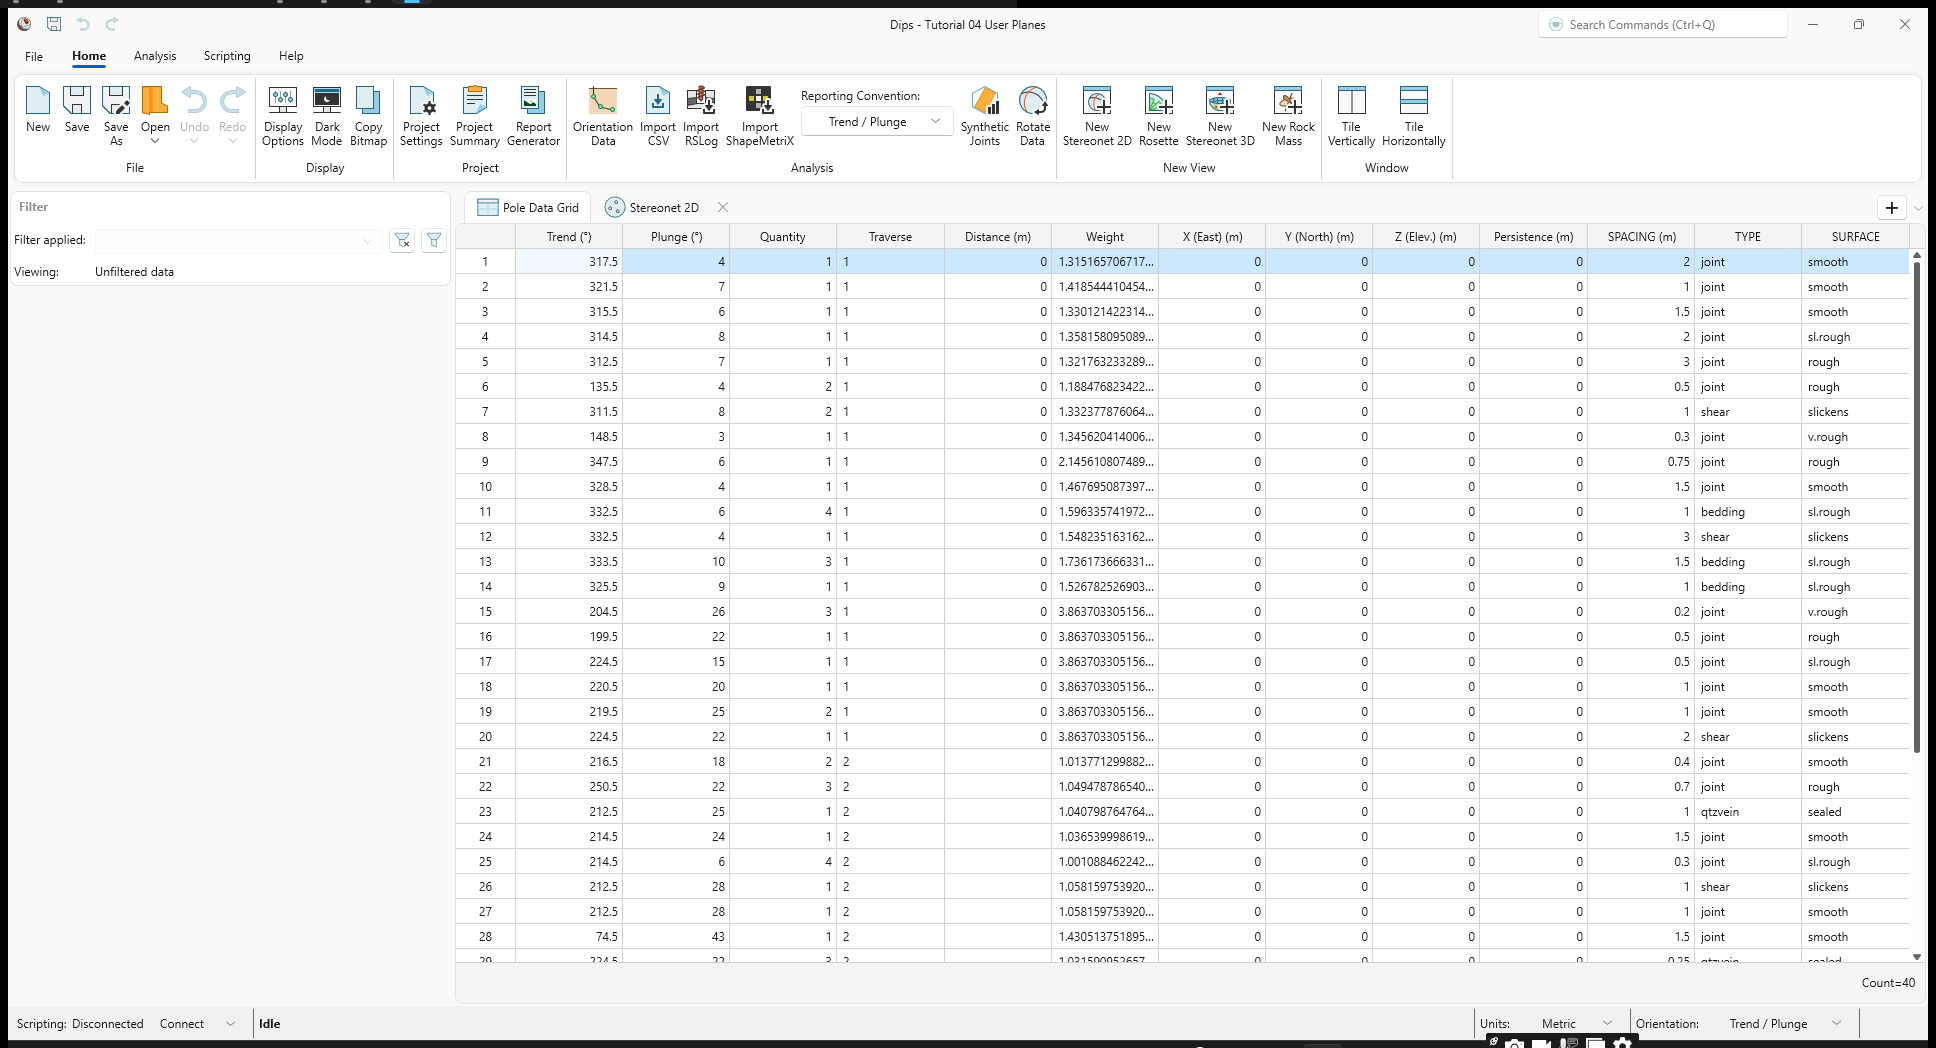Open the Units Metric dropdown in status bar
Viewport: 1936px width, 1048px height.
(x=1577, y=1024)
